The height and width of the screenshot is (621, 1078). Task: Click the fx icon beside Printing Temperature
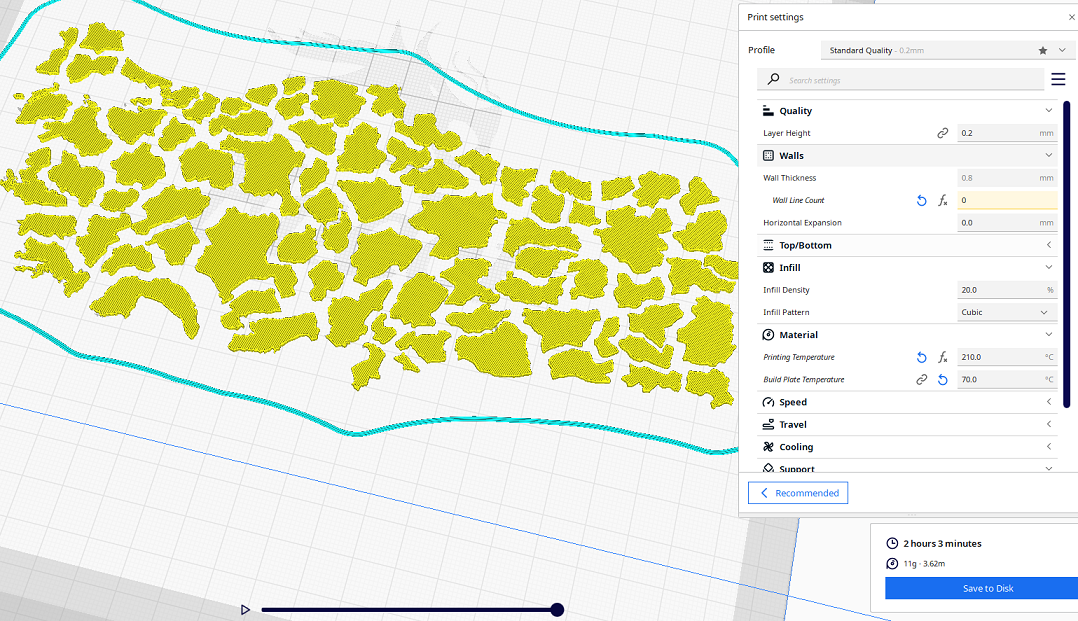pyautogui.click(x=942, y=358)
